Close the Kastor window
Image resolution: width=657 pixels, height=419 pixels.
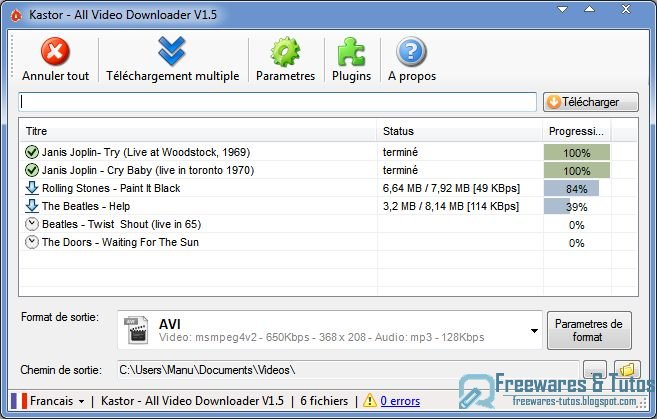[x=626, y=9]
